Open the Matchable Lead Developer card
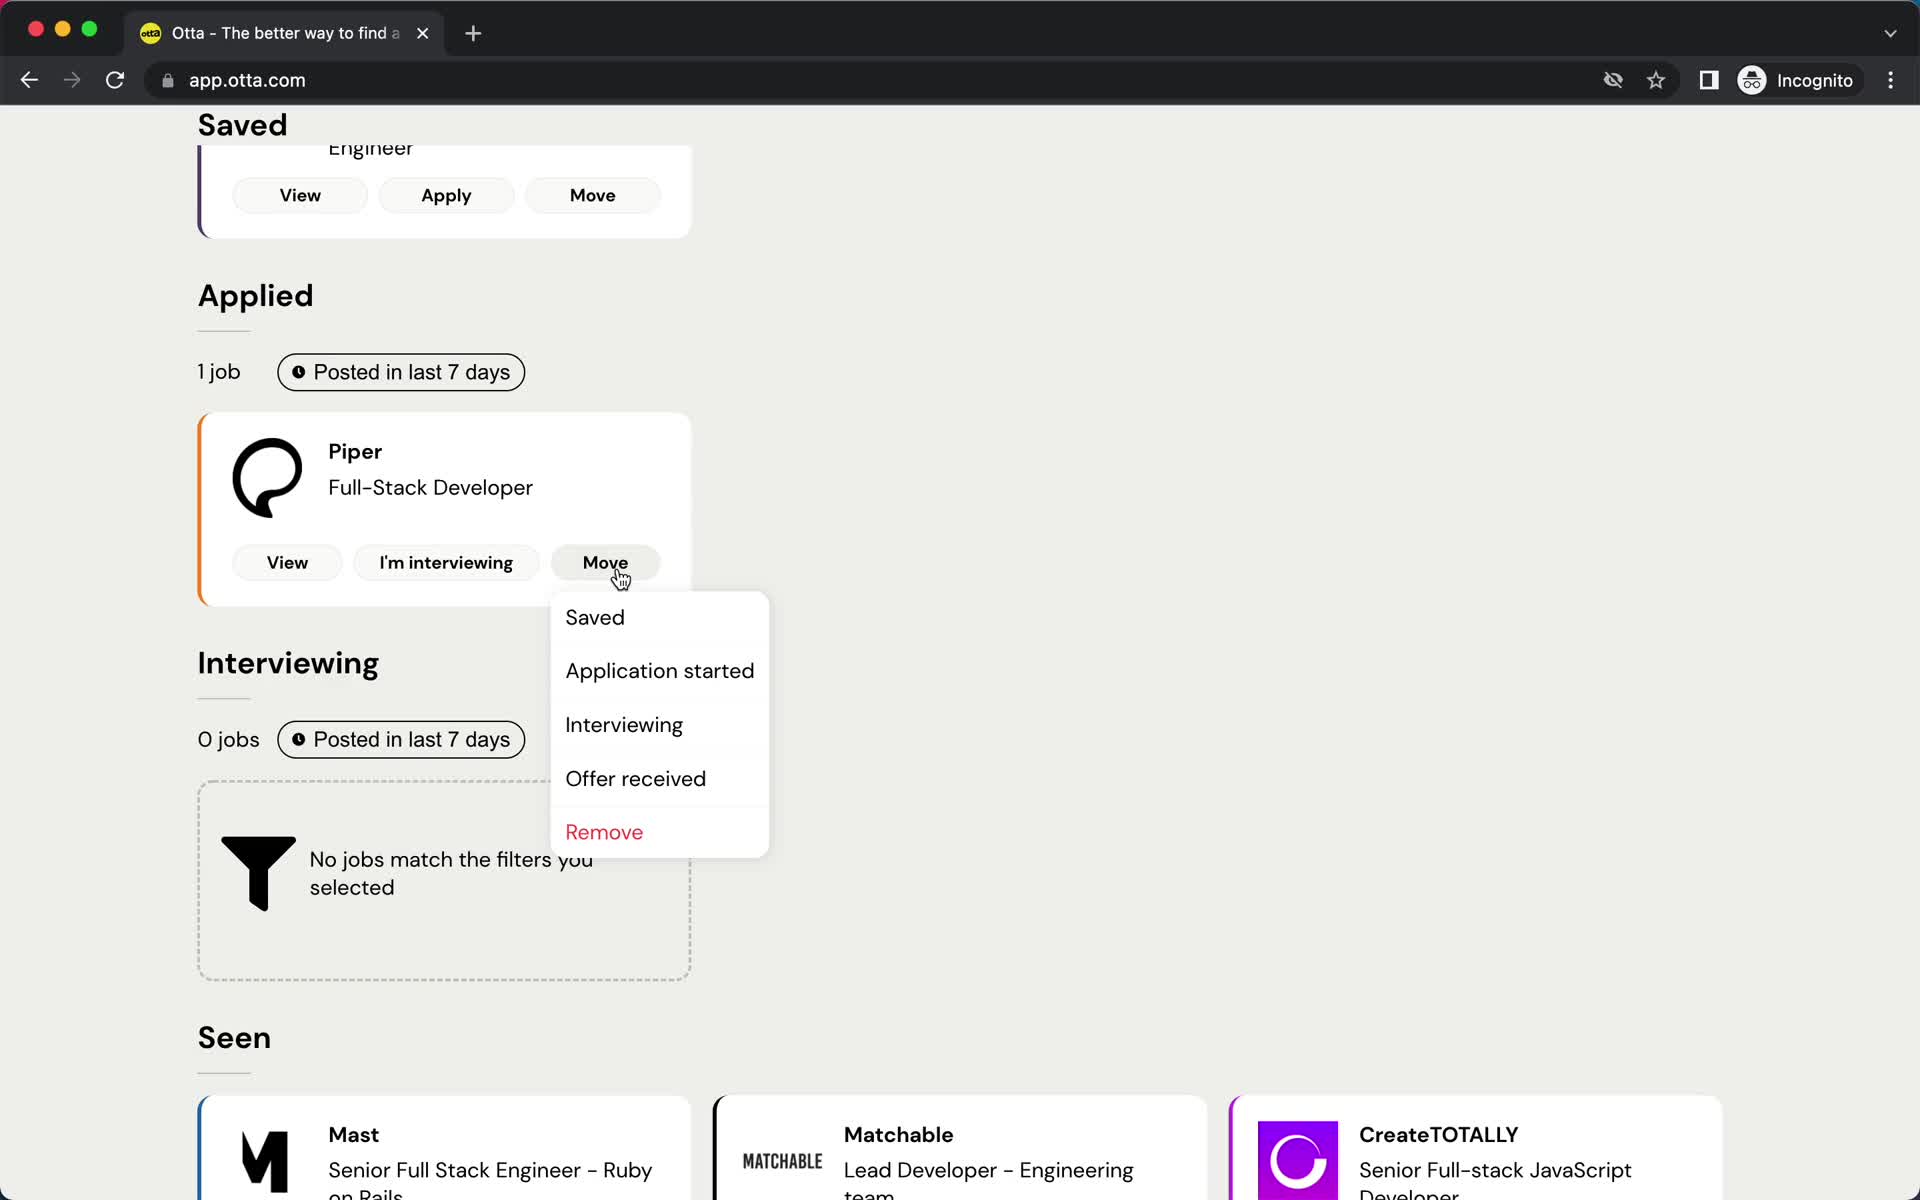This screenshot has width=1920, height=1200. 960,1148
